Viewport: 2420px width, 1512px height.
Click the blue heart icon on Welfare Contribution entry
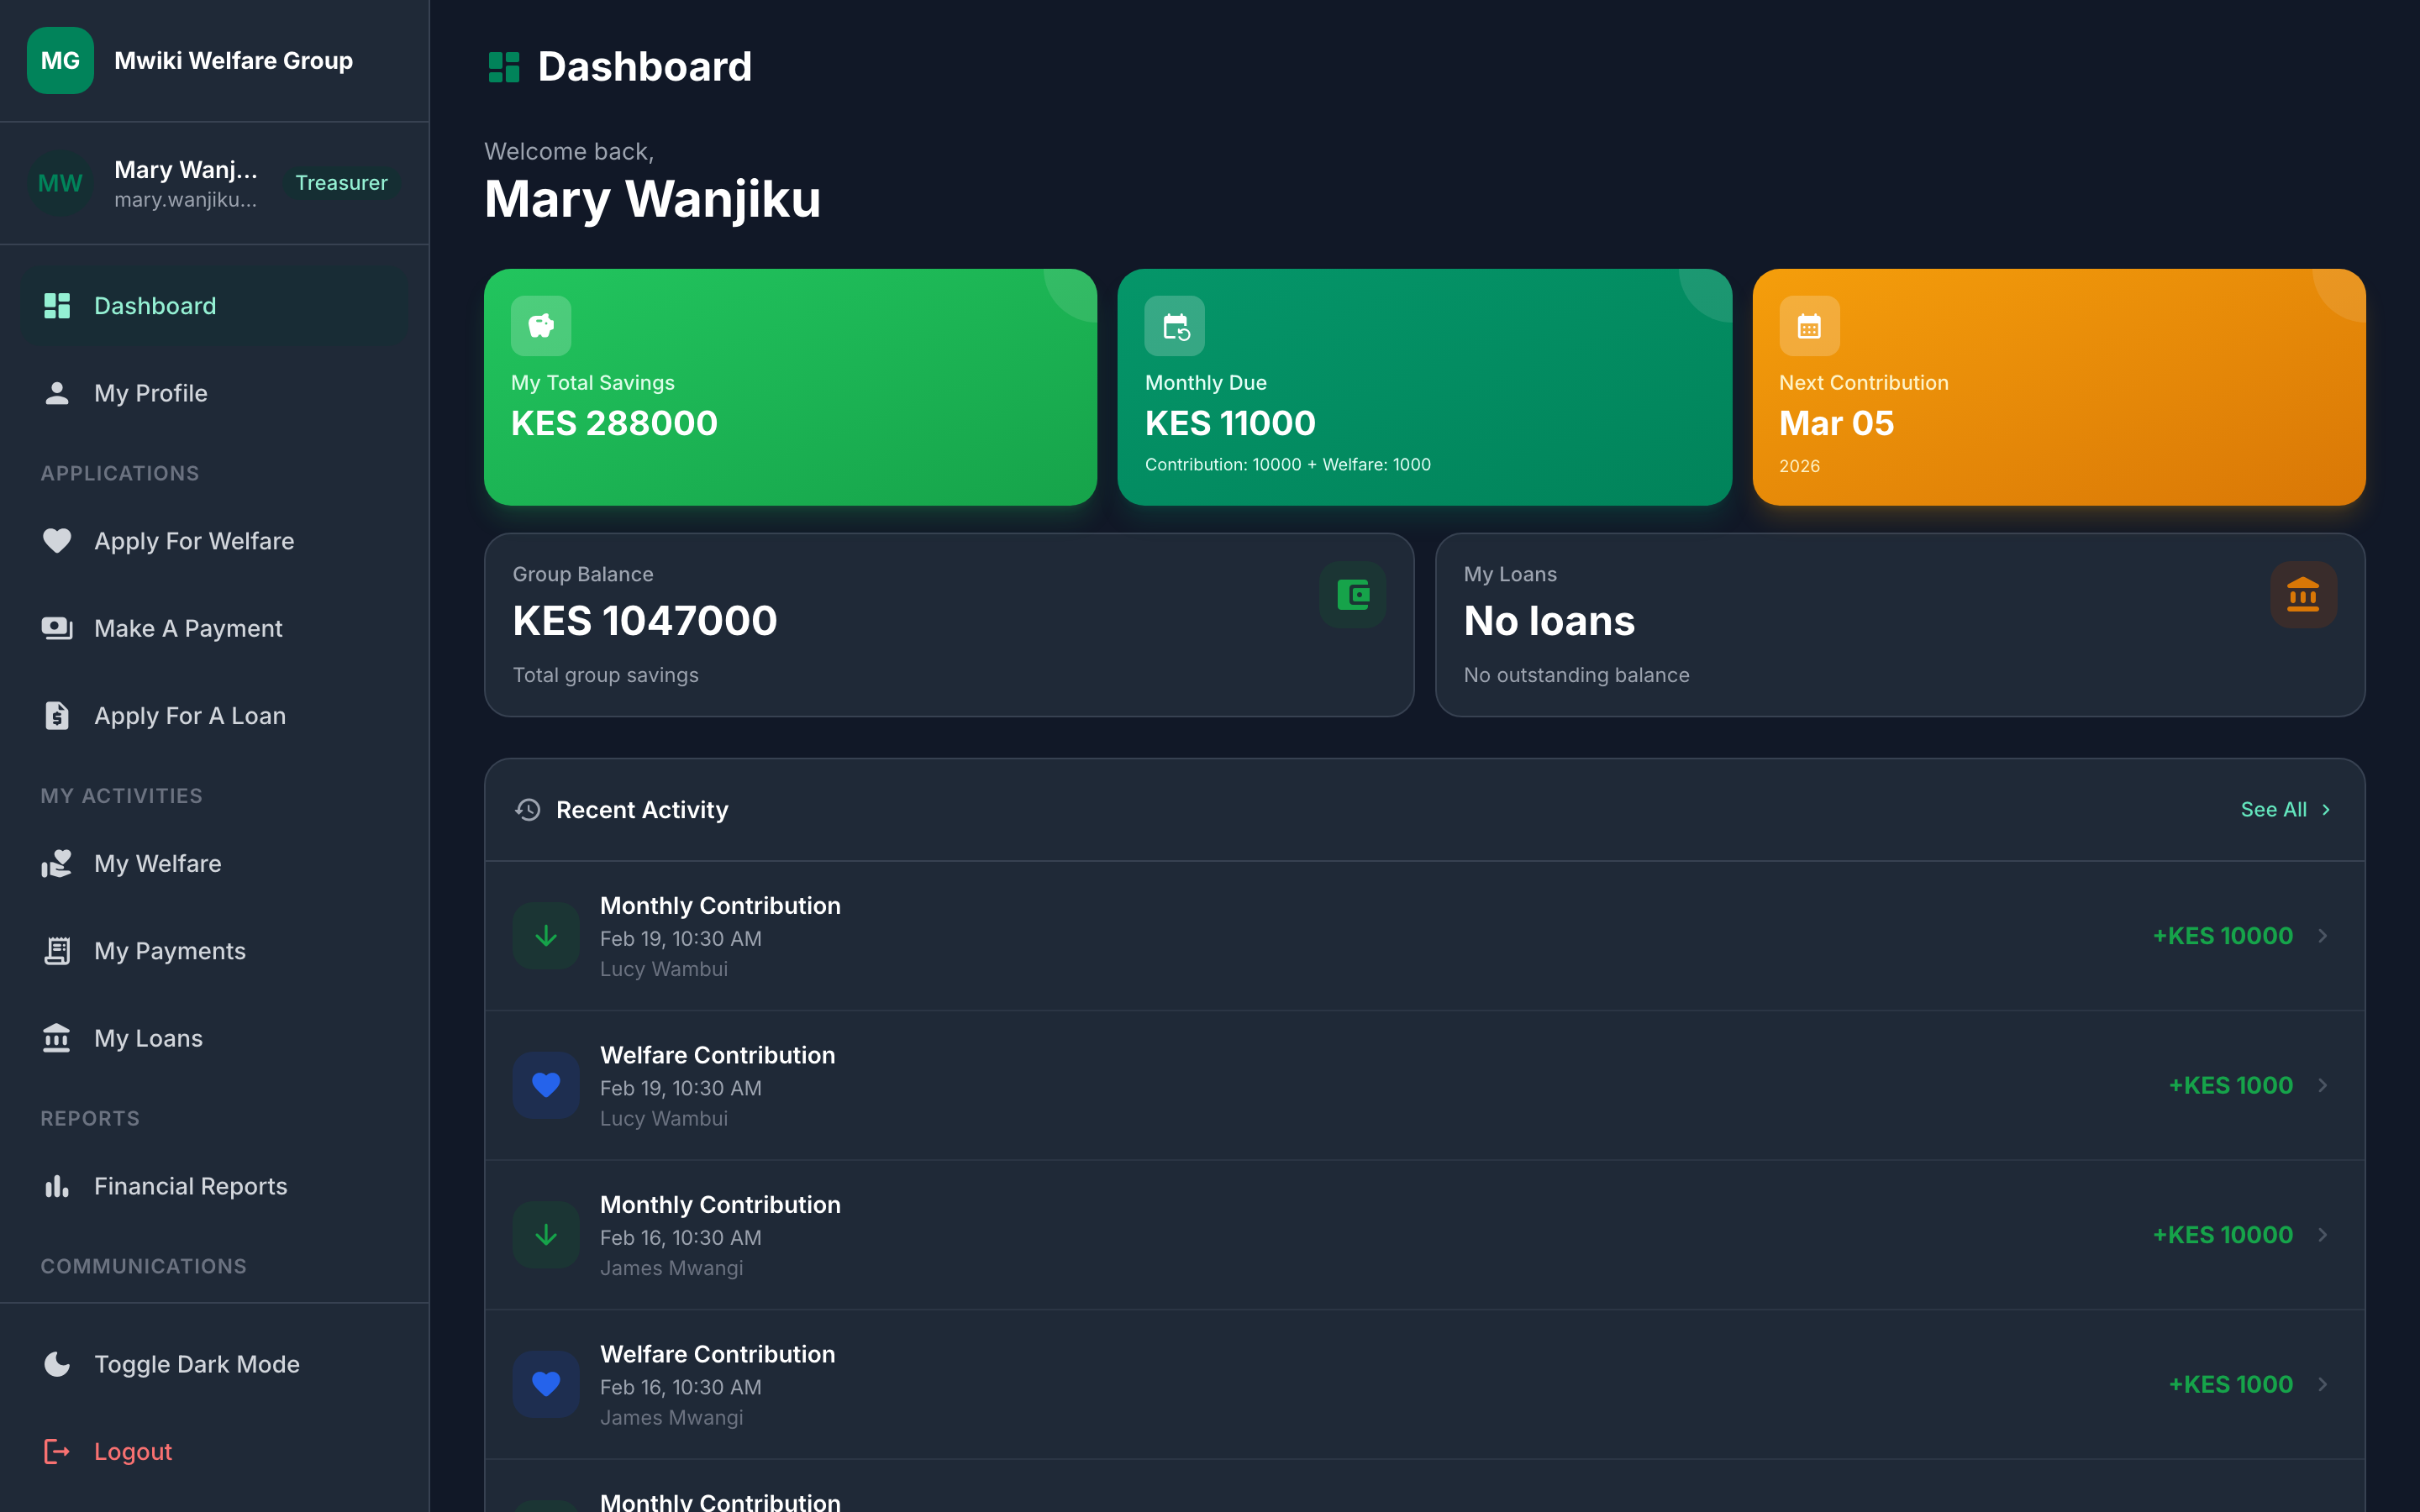(x=546, y=1084)
